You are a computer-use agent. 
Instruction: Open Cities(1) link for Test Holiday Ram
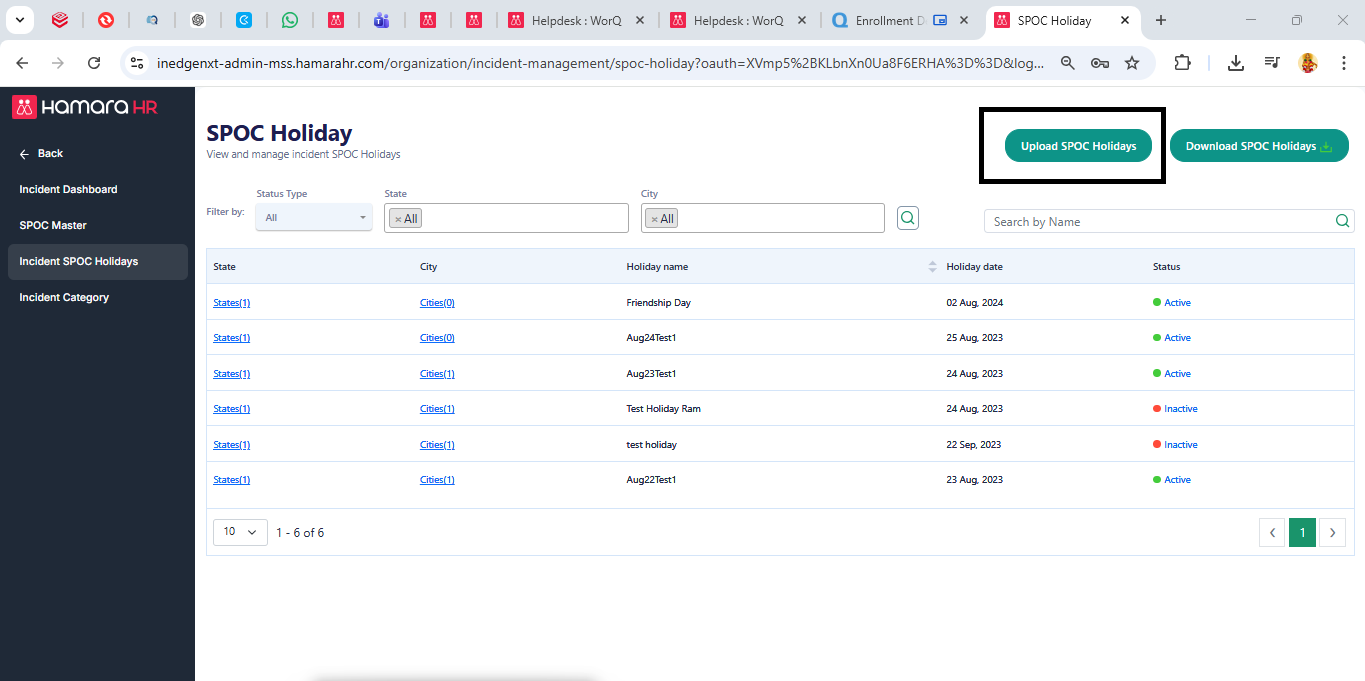point(437,409)
